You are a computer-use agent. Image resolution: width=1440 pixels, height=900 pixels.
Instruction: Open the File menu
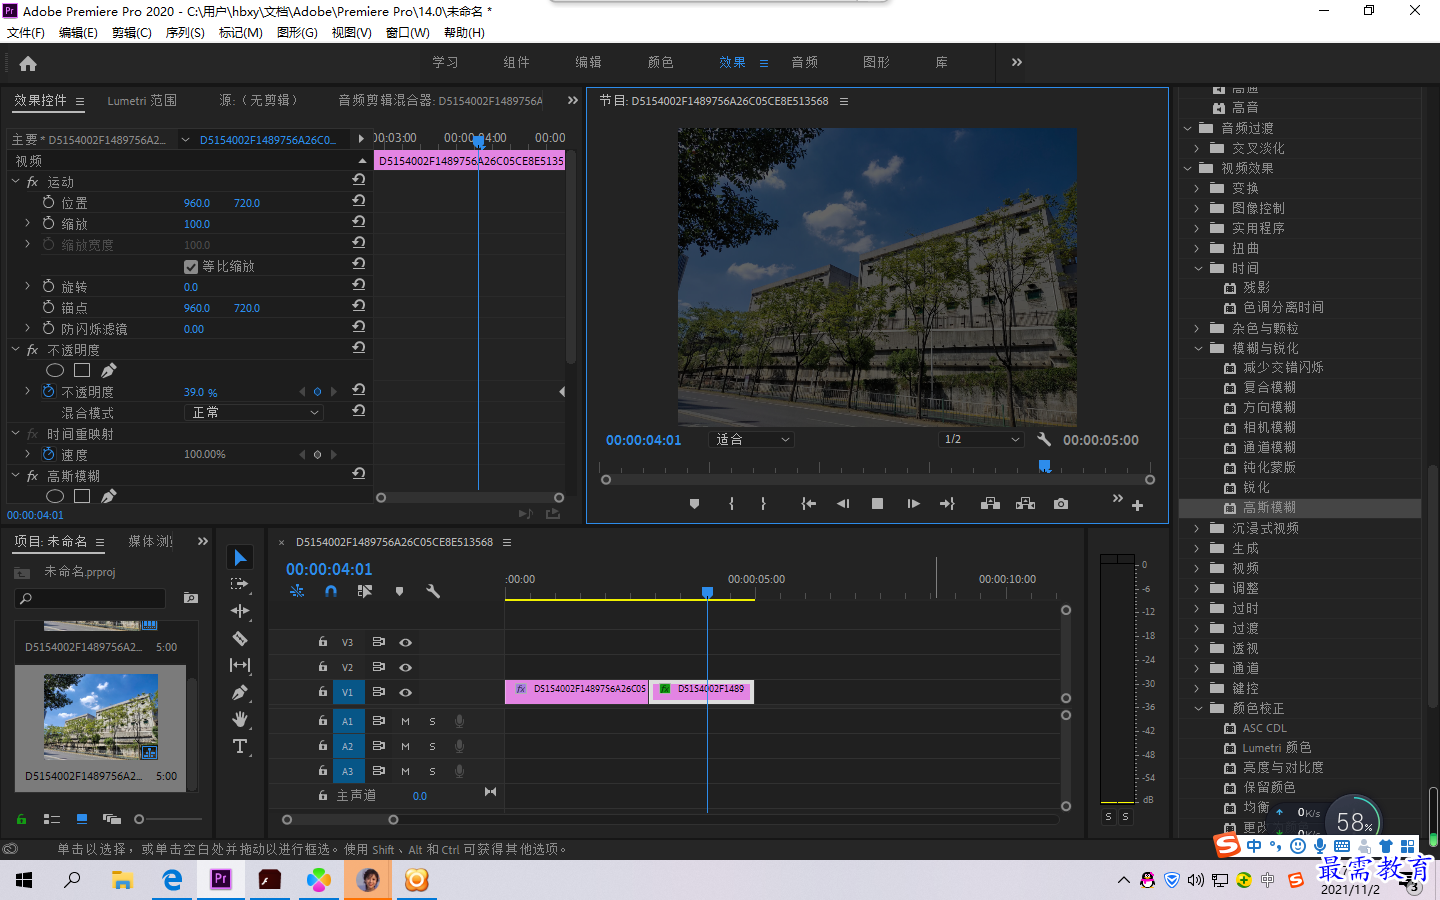point(25,33)
